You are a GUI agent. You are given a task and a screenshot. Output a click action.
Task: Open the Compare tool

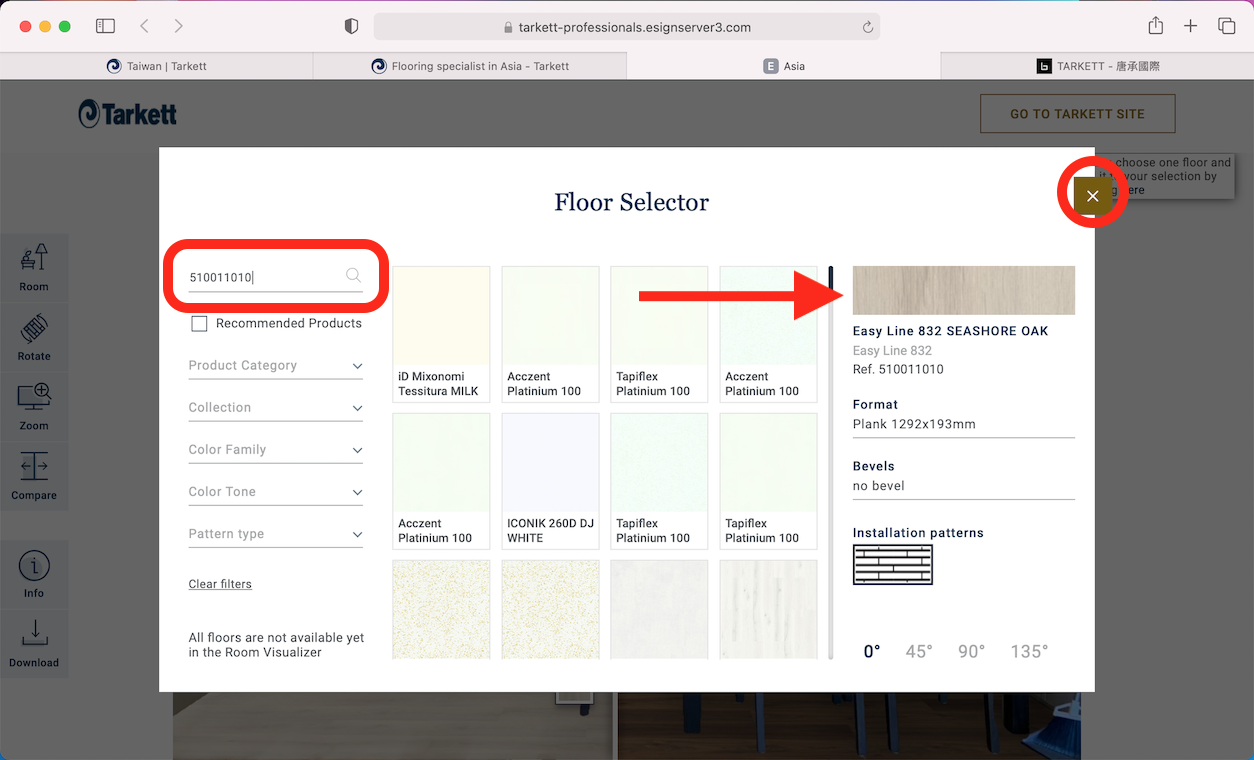34,476
